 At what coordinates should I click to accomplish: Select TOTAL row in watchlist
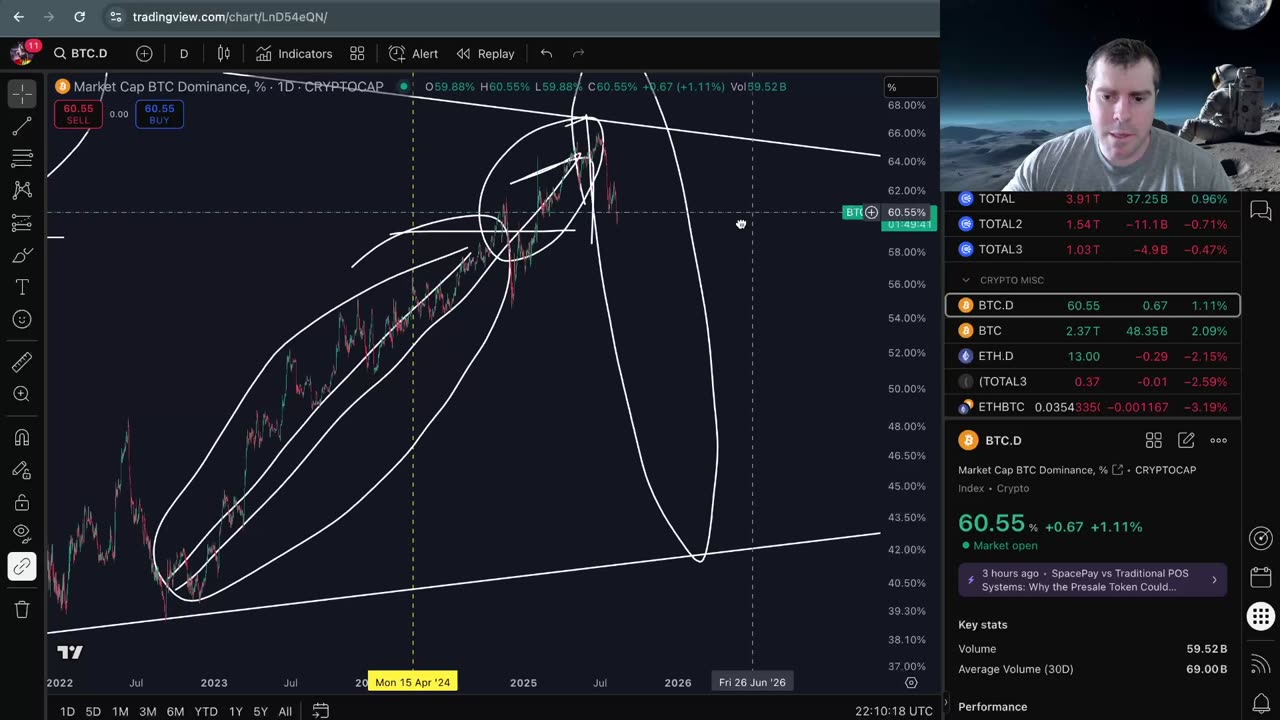(1093, 199)
